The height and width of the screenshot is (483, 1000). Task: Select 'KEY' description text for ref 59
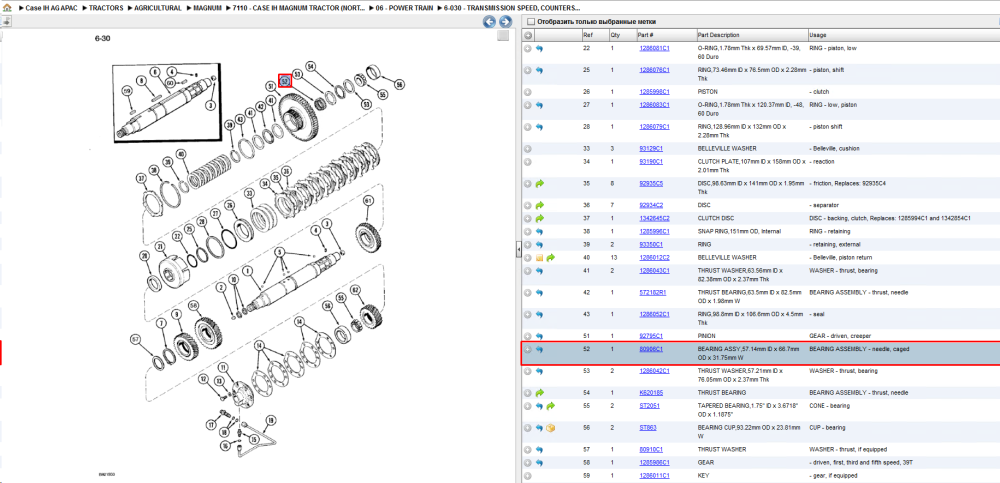[x=703, y=475]
